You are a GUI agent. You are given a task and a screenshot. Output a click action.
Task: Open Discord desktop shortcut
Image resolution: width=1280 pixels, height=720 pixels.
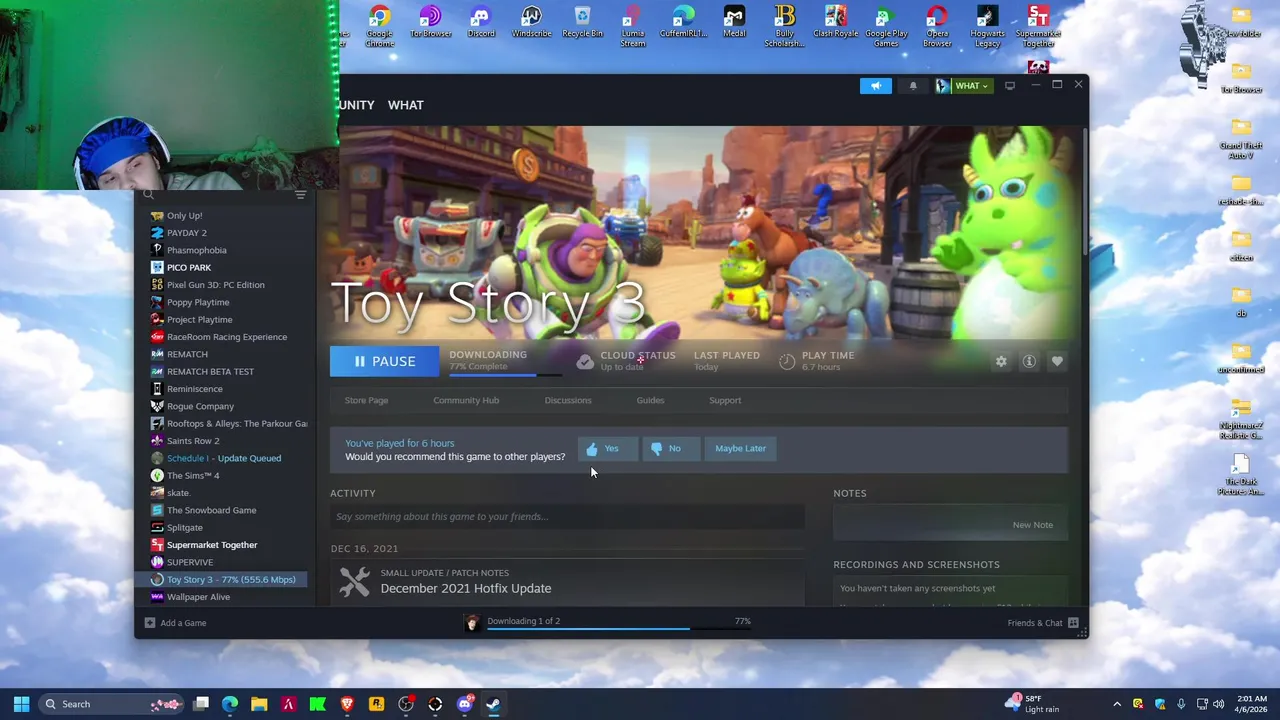pos(481,22)
